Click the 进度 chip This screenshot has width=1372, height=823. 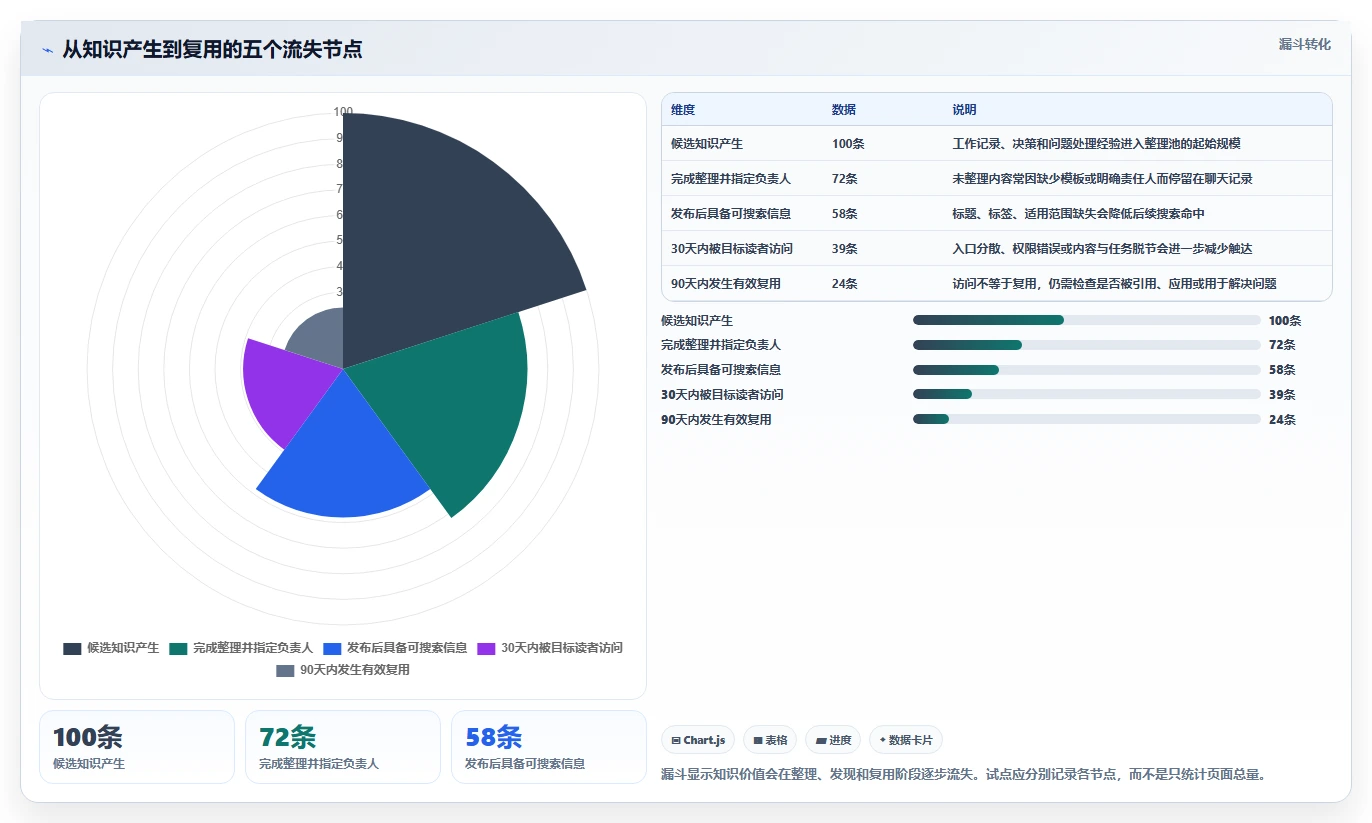833,740
